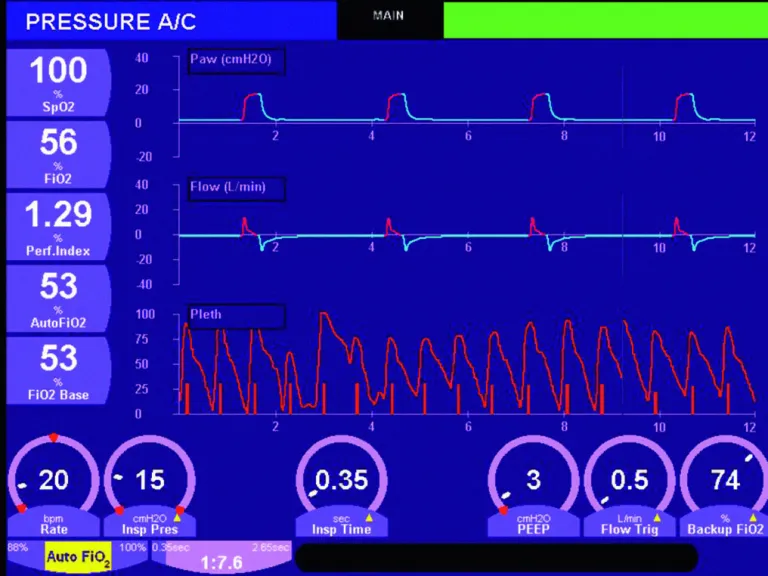Viewport: 768px width, 576px height.
Task: Select the FiO2 56% monitor tile
Action: tap(58, 154)
